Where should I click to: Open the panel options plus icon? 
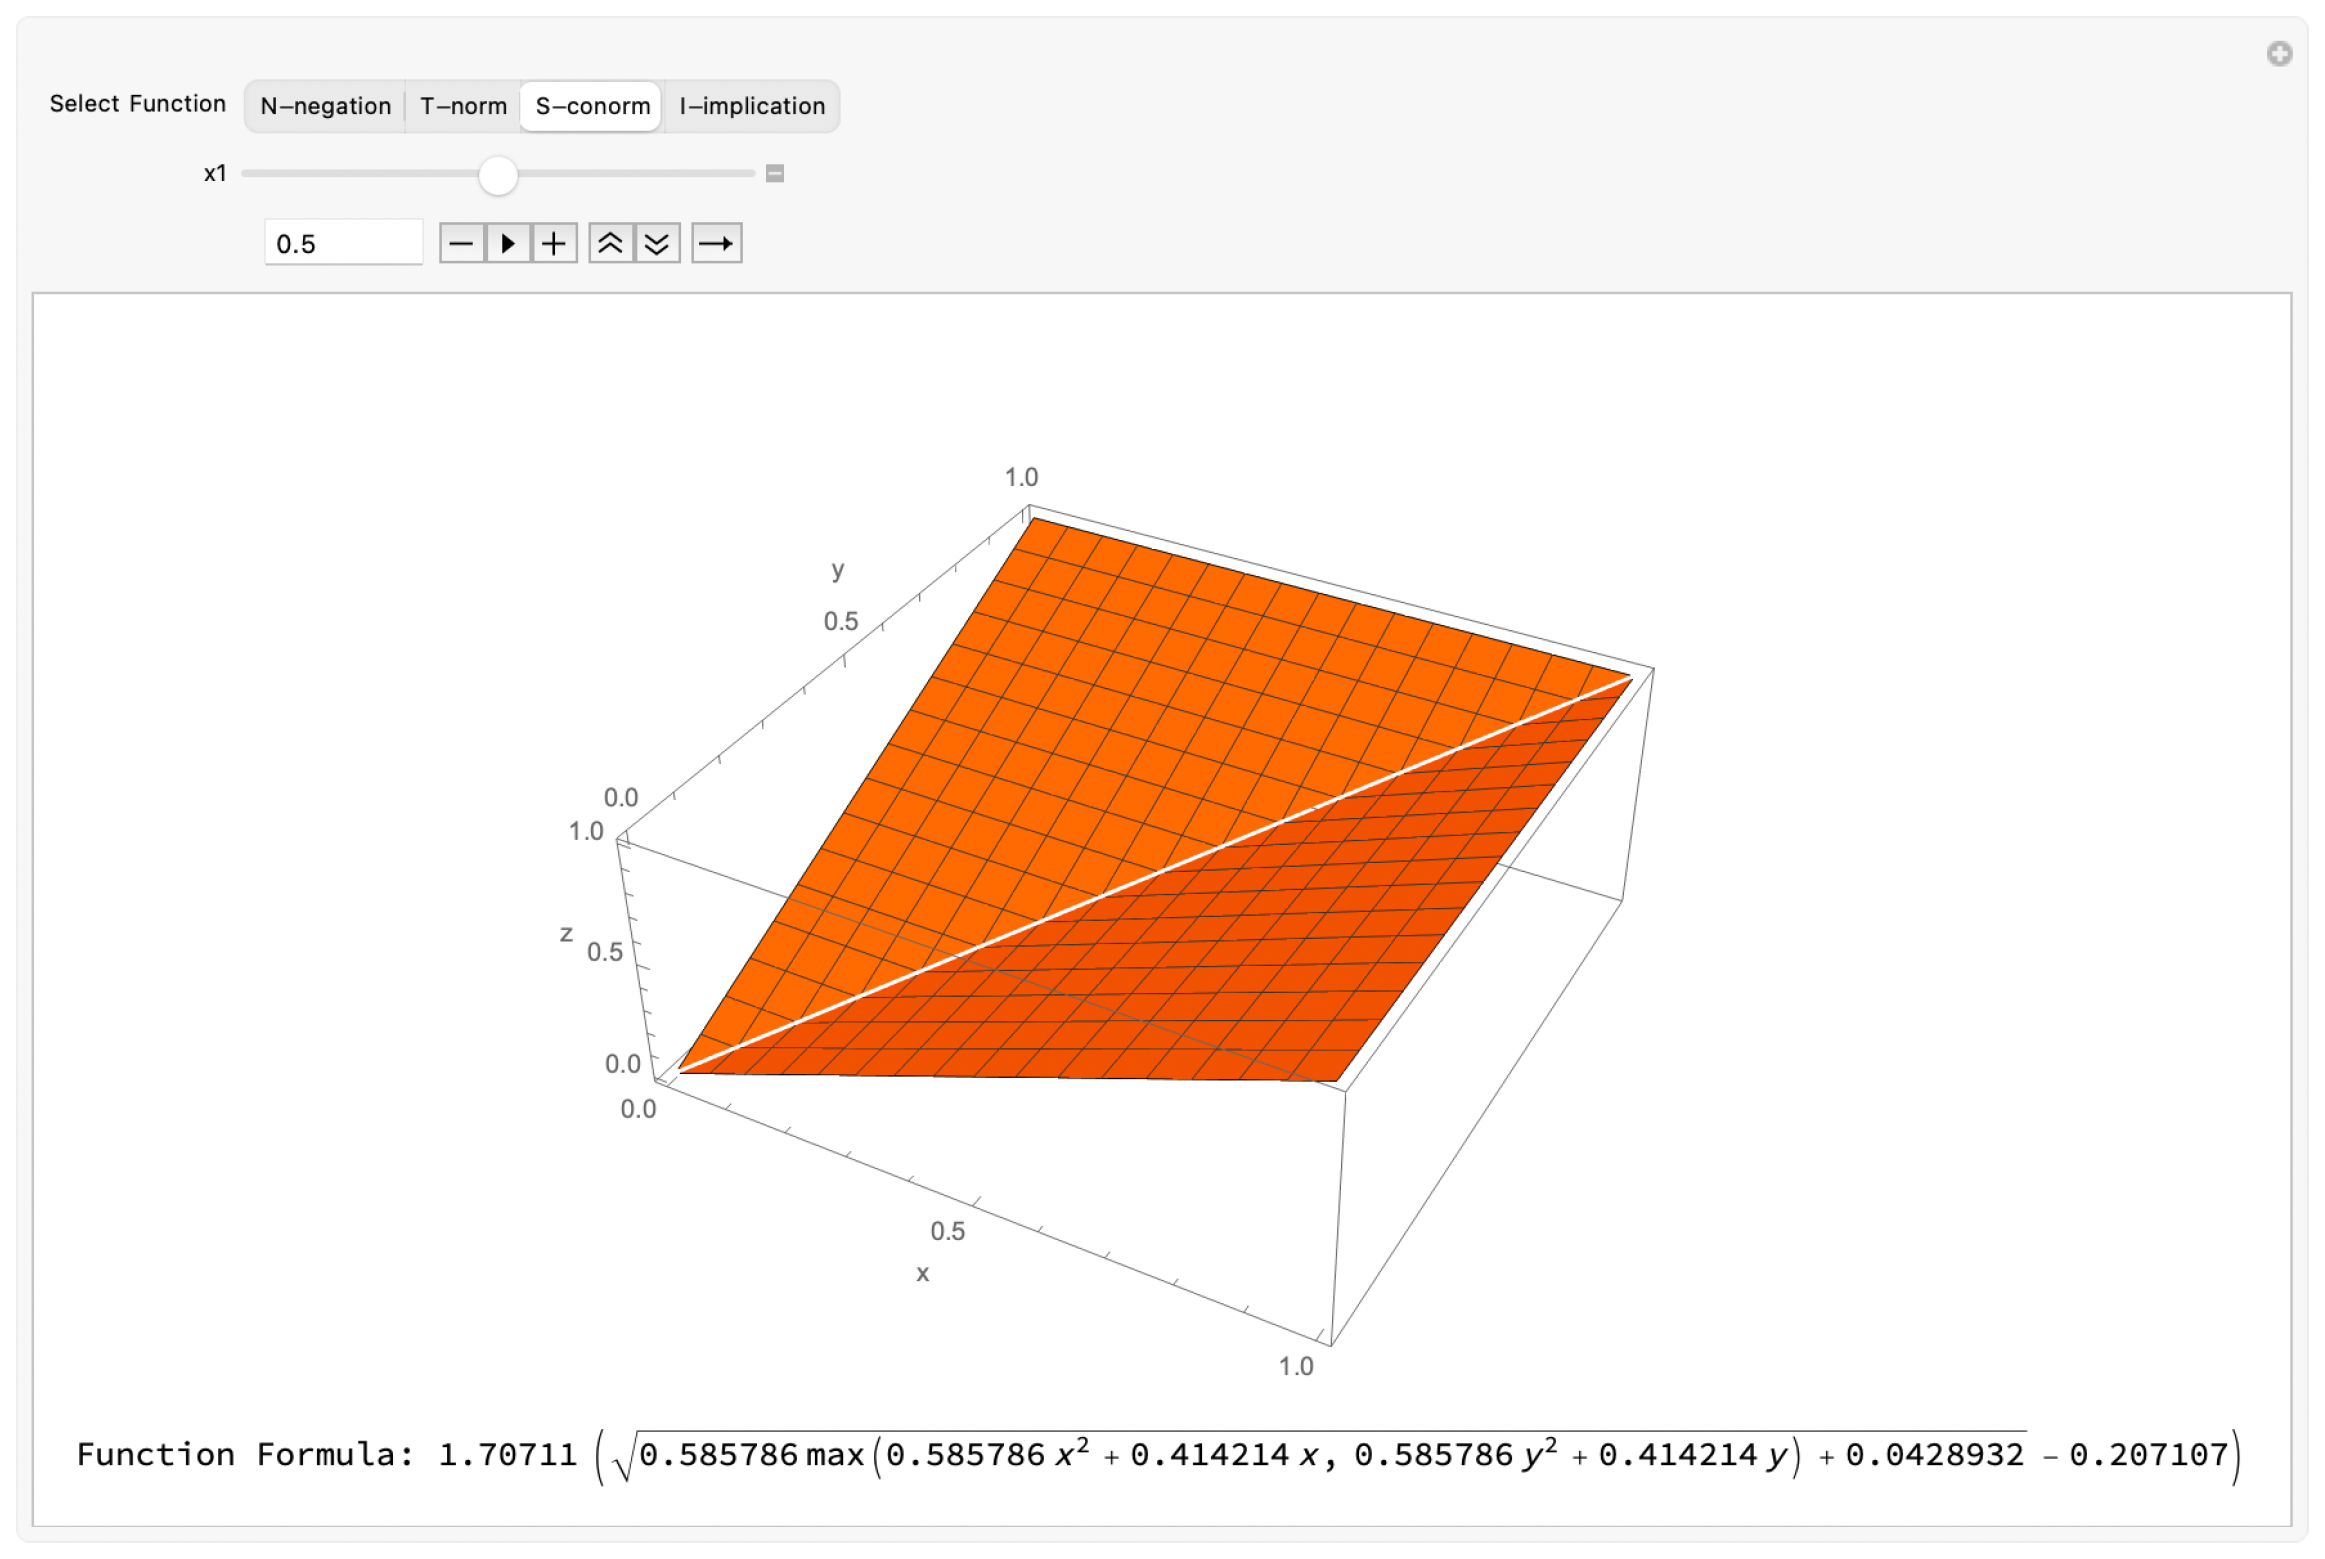coord(2279,54)
